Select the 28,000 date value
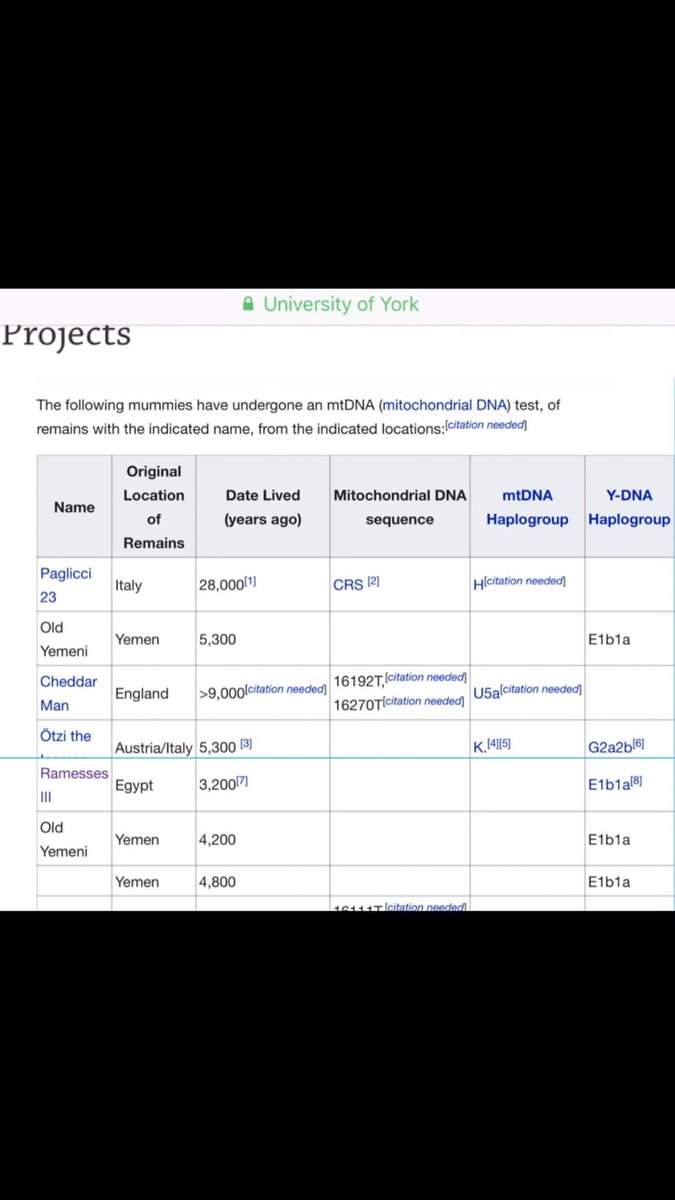This screenshot has width=675, height=1200. tap(221, 585)
